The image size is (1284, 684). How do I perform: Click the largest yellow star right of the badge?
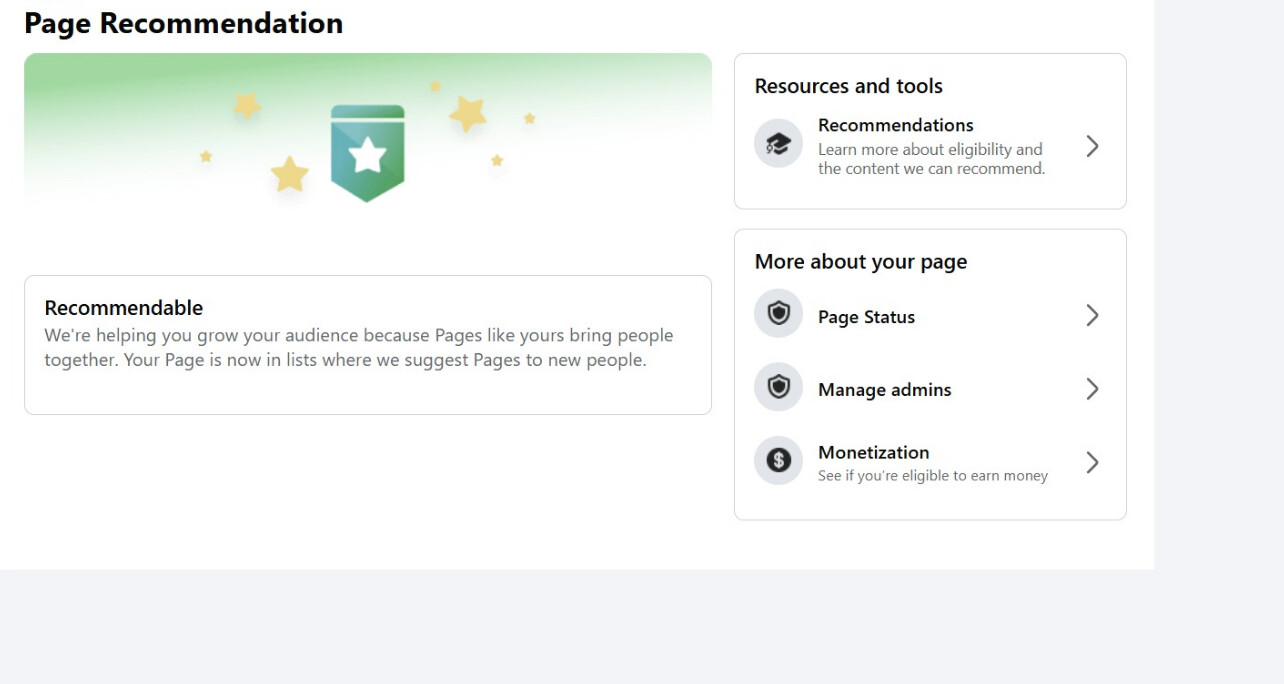pyautogui.click(x=468, y=114)
